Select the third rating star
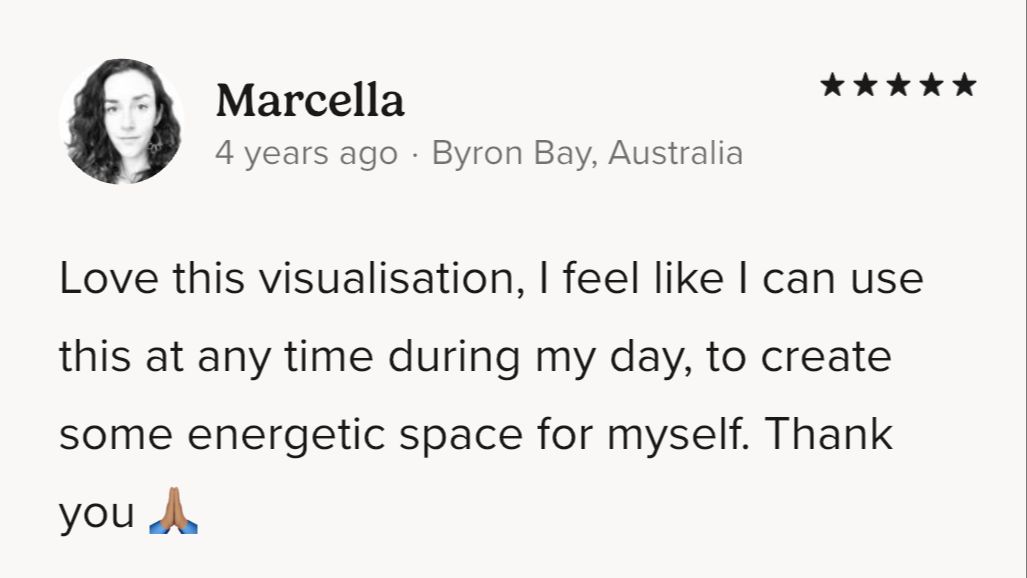Image resolution: width=1027 pixels, height=578 pixels. click(x=899, y=85)
